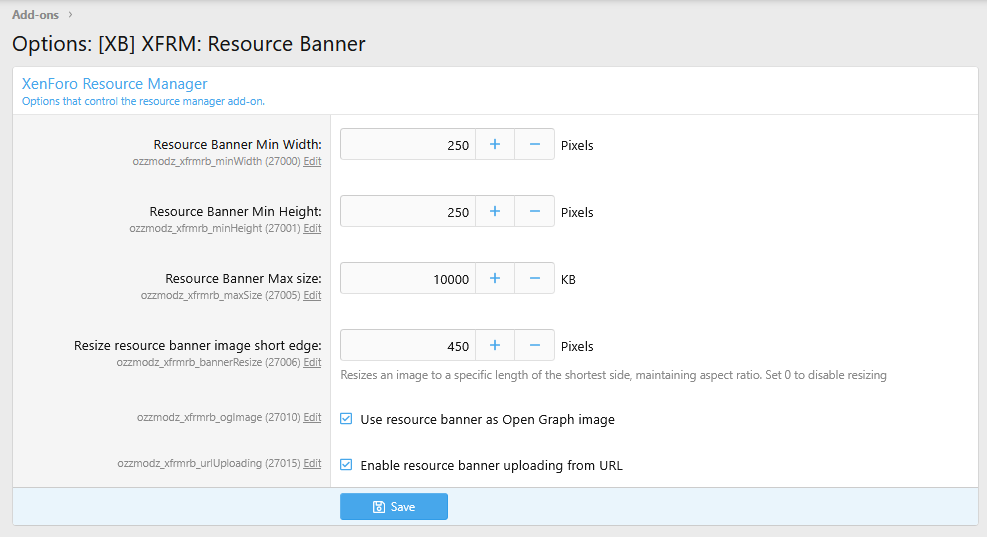Click minus stepper for Banner Min Height
987x537 pixels.
pos(534,212)
